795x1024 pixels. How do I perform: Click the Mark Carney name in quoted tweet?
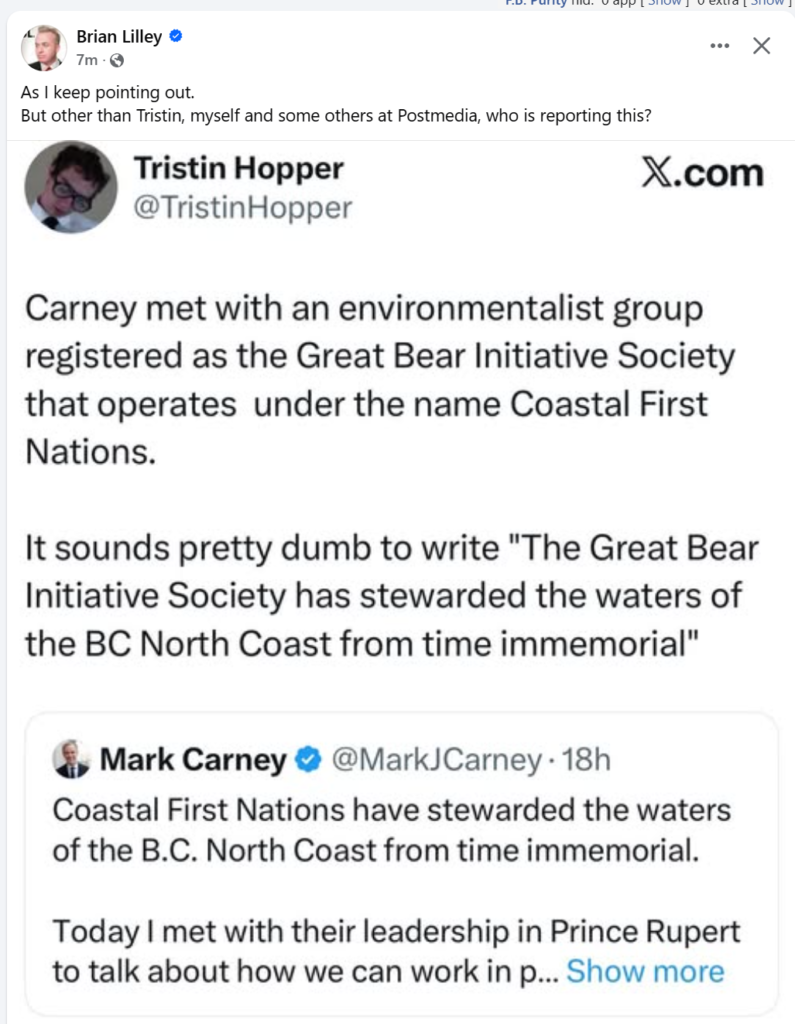coord(192,760)
